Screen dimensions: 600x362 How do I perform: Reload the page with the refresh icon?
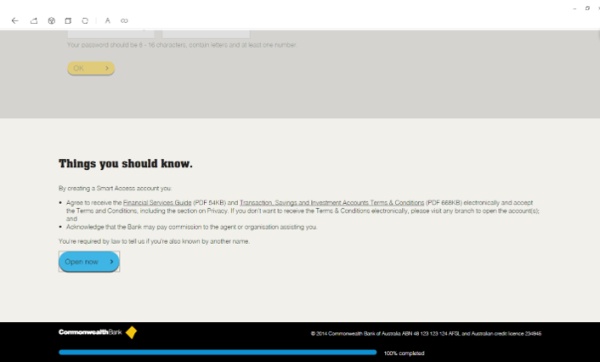(x=85, y=21)
